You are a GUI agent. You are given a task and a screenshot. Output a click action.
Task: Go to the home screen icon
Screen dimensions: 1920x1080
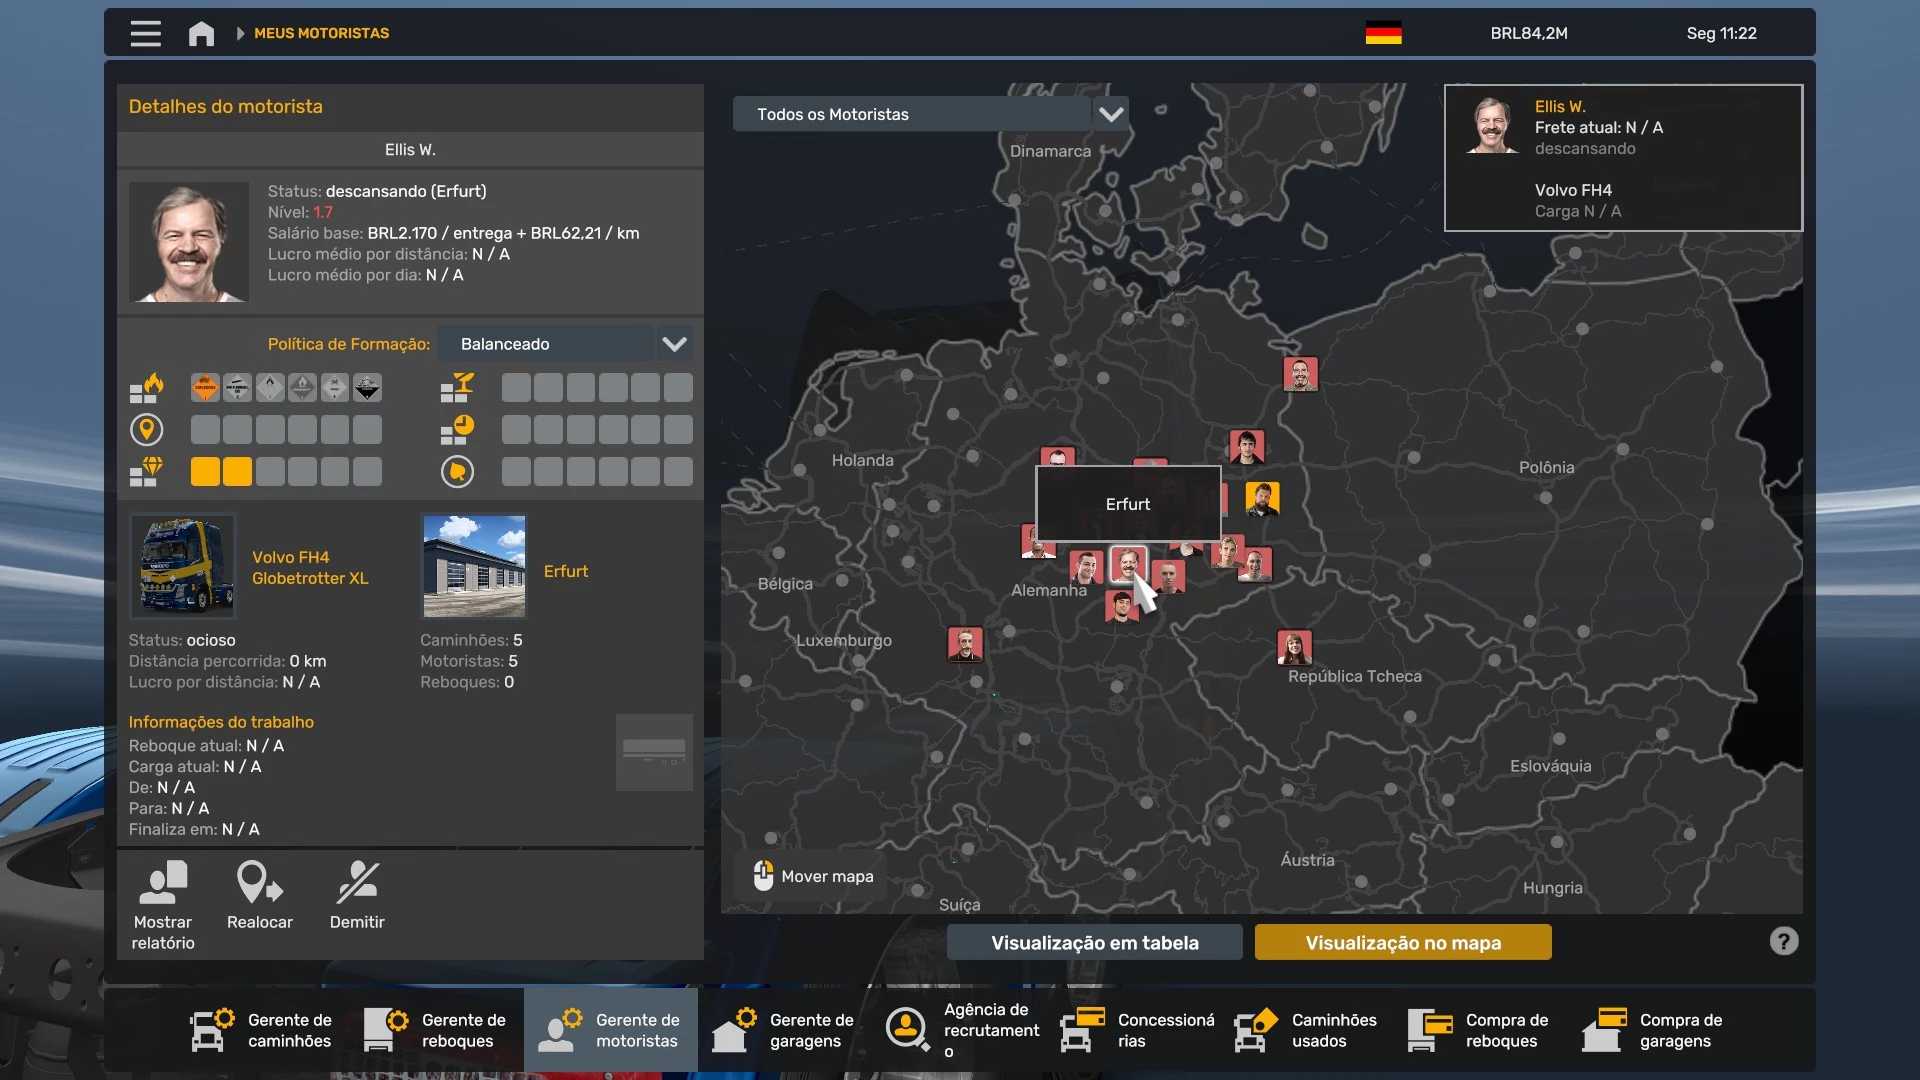pyautogui.click(x=201, y=33)
